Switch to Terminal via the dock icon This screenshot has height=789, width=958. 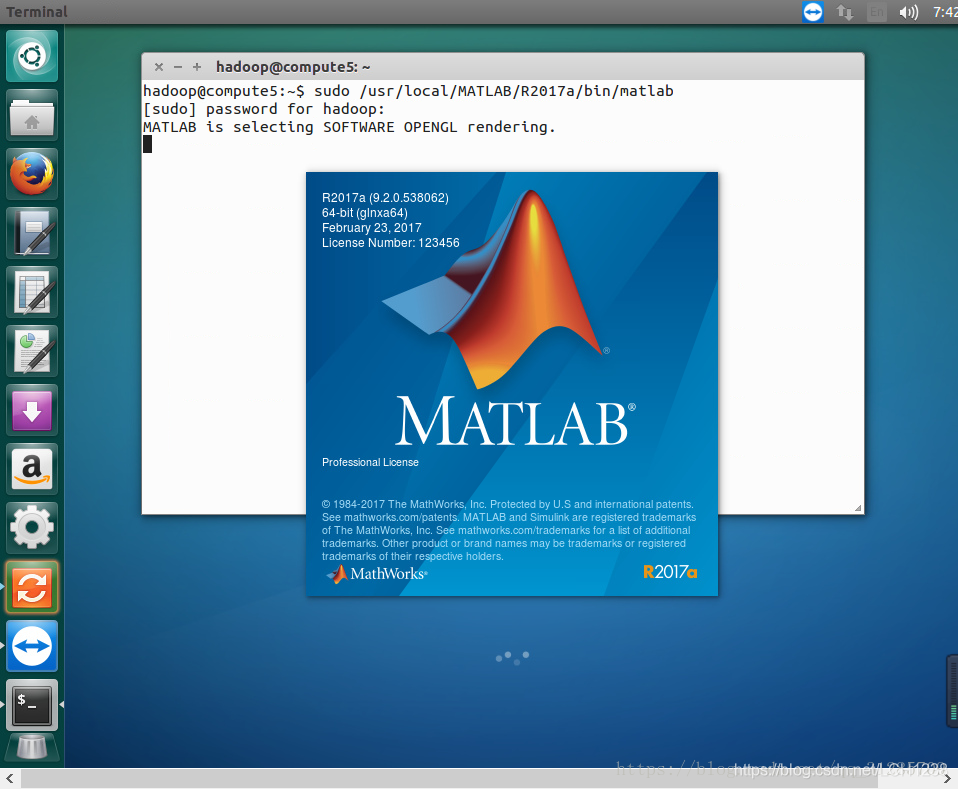click(32, 705)
